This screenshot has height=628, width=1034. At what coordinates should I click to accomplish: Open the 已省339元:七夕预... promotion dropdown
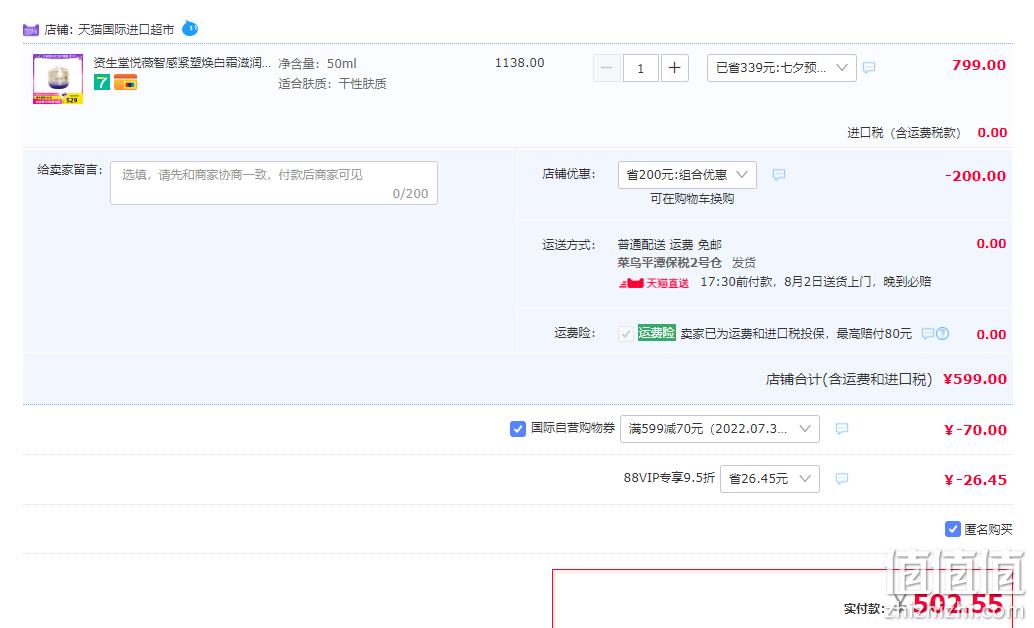781,68
